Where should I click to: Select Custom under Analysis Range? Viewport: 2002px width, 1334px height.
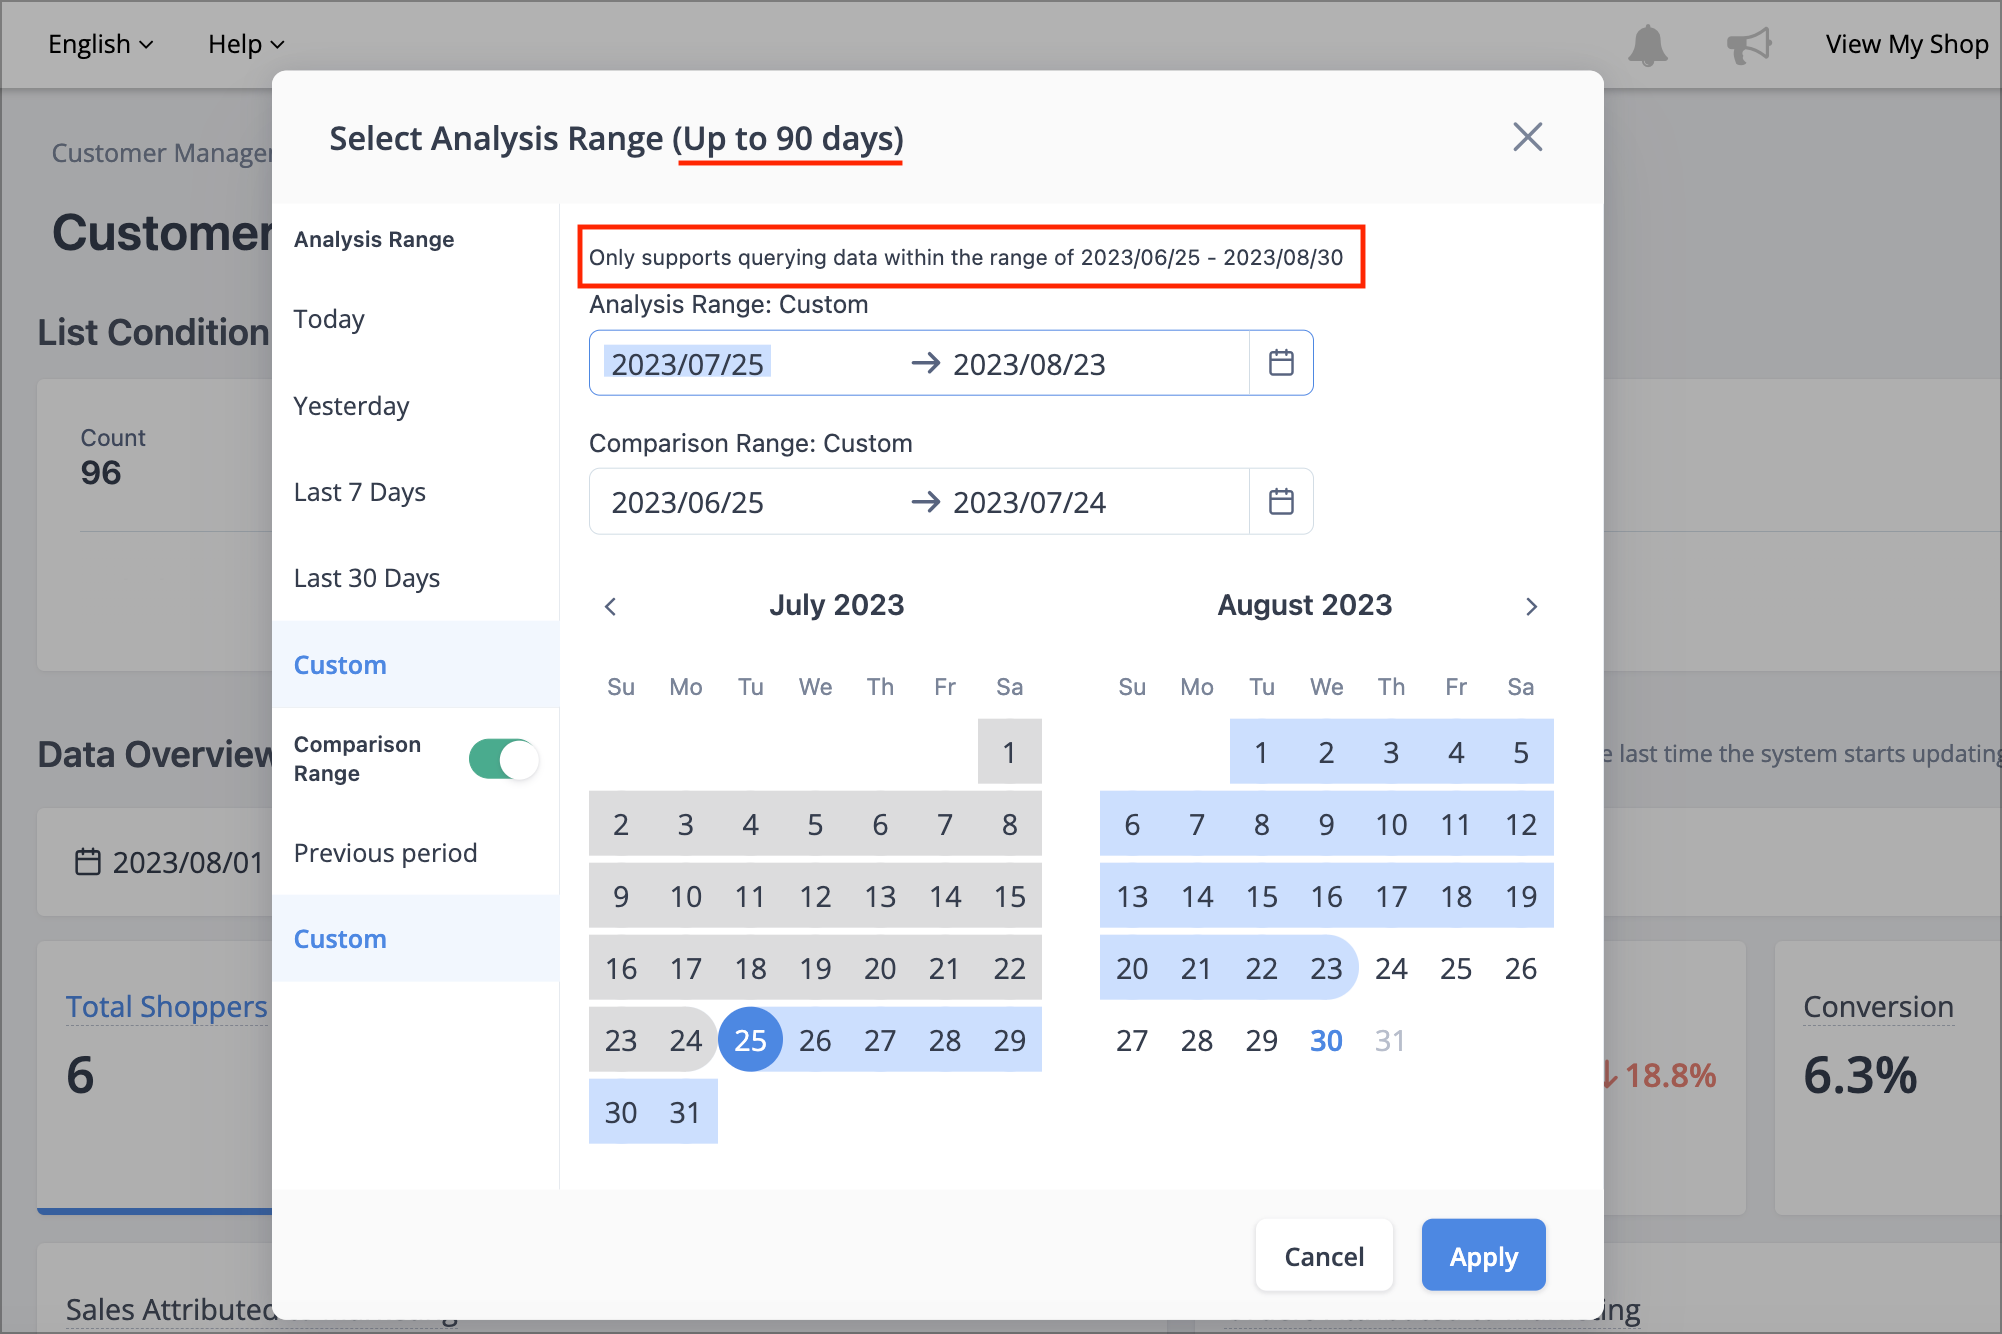tap(416, 665)
